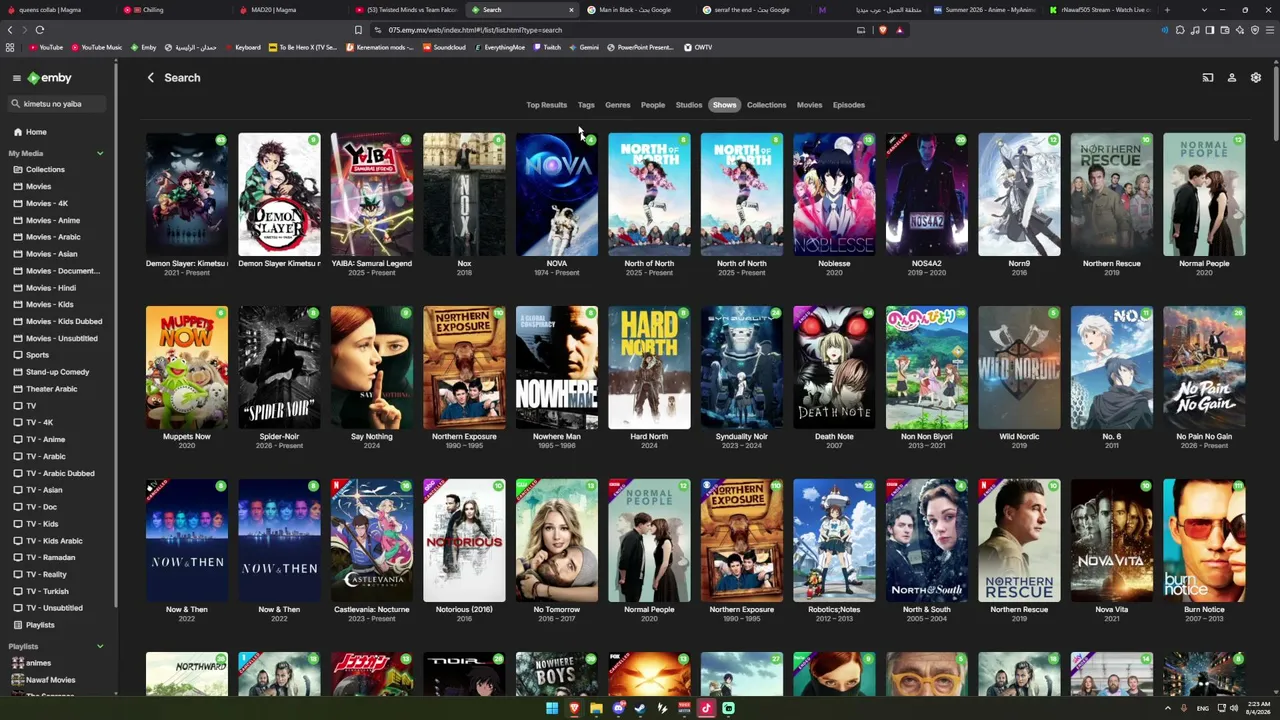Switch to Collections tab
Viewport: 1280px width, 720px height.
click(766, 105)
